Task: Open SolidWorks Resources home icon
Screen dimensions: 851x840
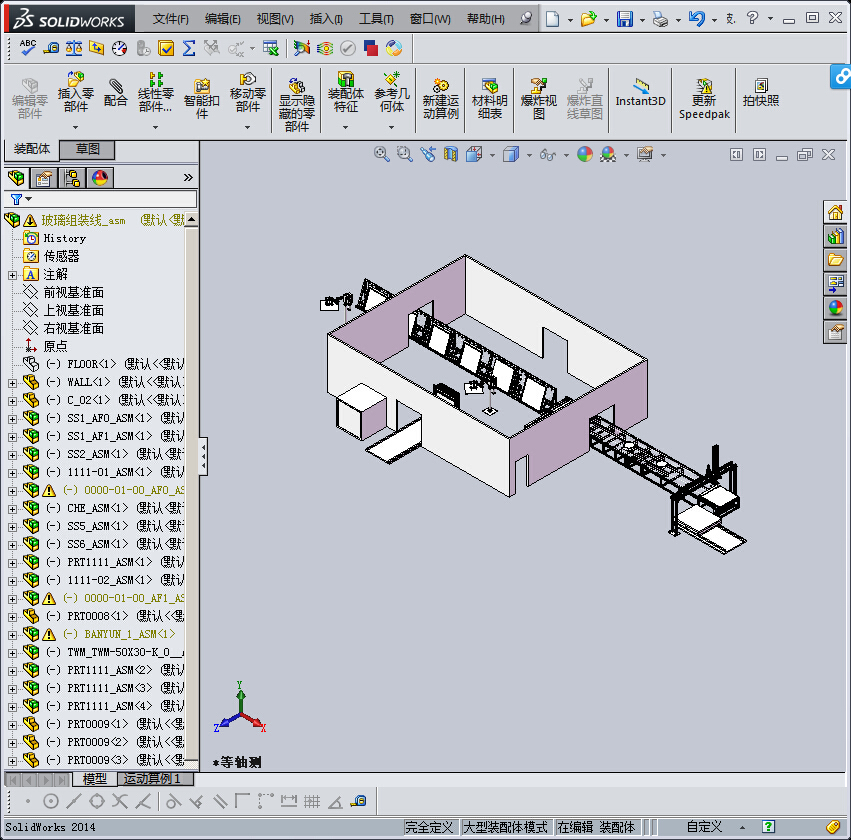Action: click(835, 212)
